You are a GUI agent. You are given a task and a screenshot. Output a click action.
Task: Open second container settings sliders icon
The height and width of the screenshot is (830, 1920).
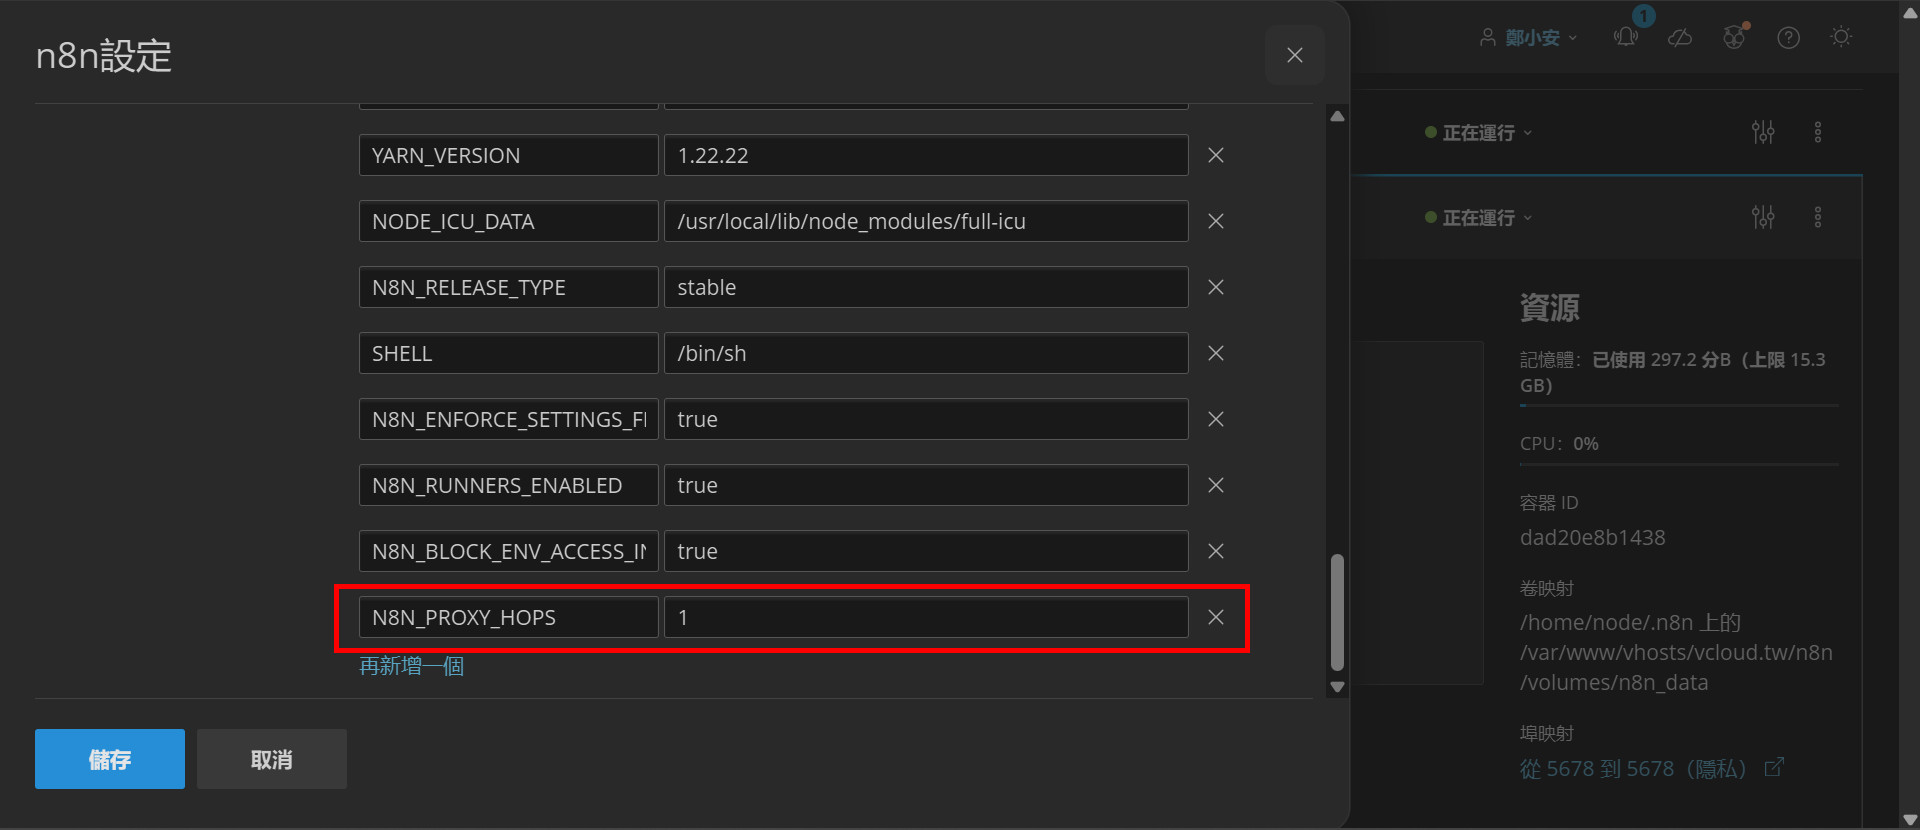[x=1763, y=217]
